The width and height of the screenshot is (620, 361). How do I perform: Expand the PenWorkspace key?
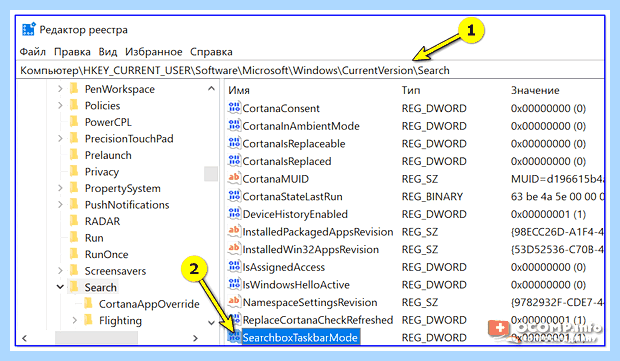coord(60,89)
